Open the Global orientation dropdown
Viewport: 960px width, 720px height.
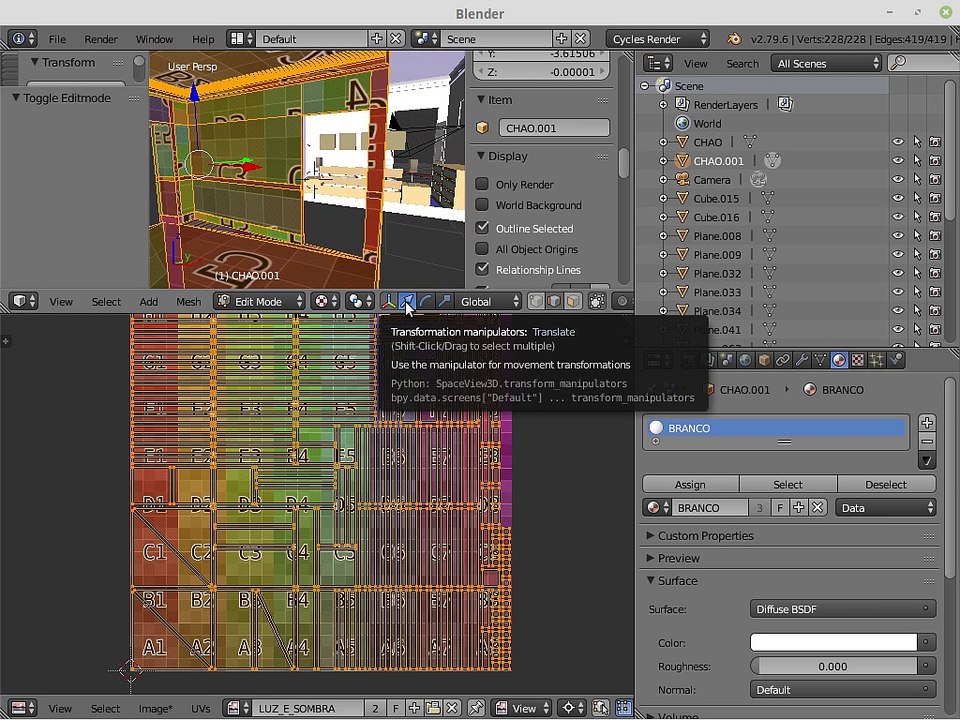(x=489, y=301)
